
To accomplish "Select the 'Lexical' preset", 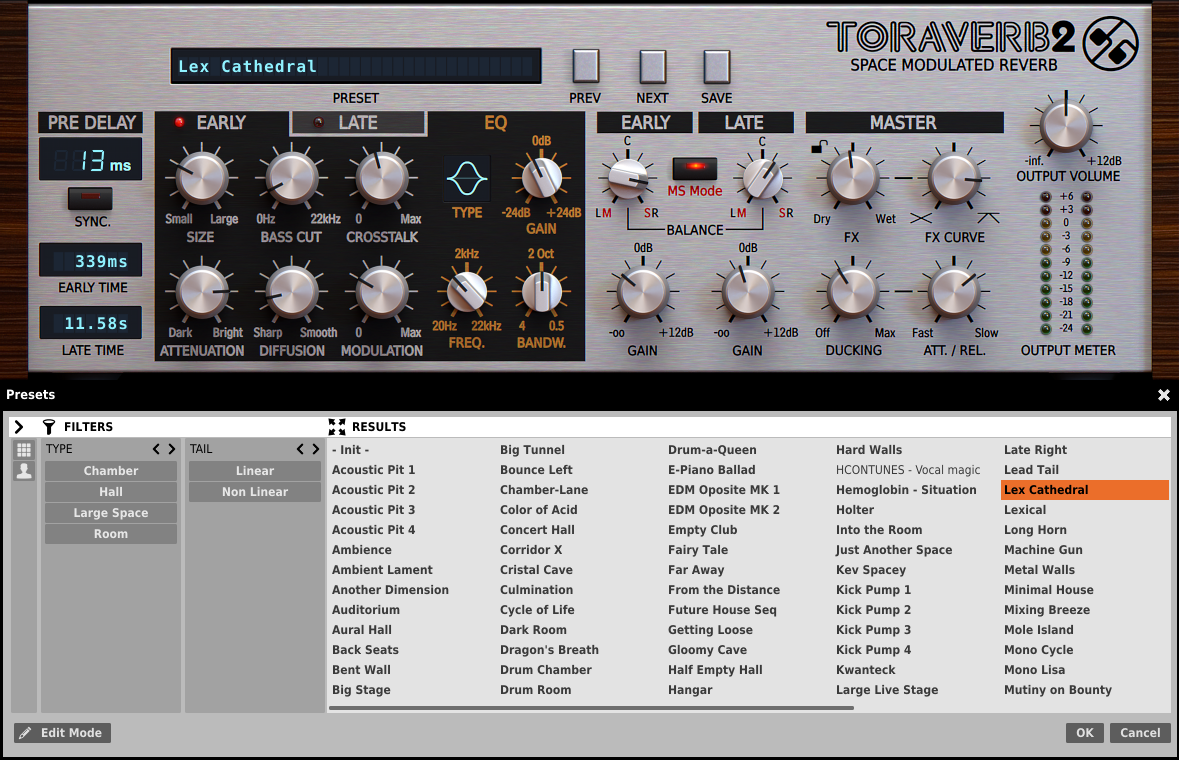I will click(1025, 510).
